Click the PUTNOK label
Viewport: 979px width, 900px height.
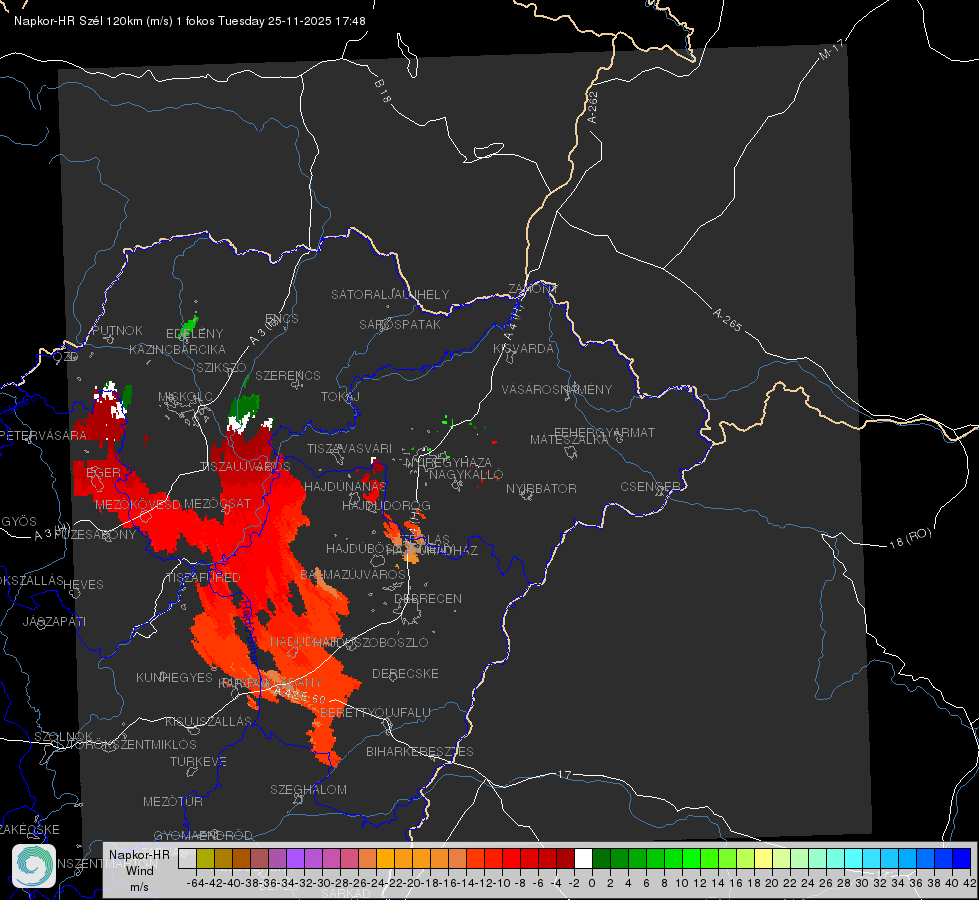pos(117,330)
